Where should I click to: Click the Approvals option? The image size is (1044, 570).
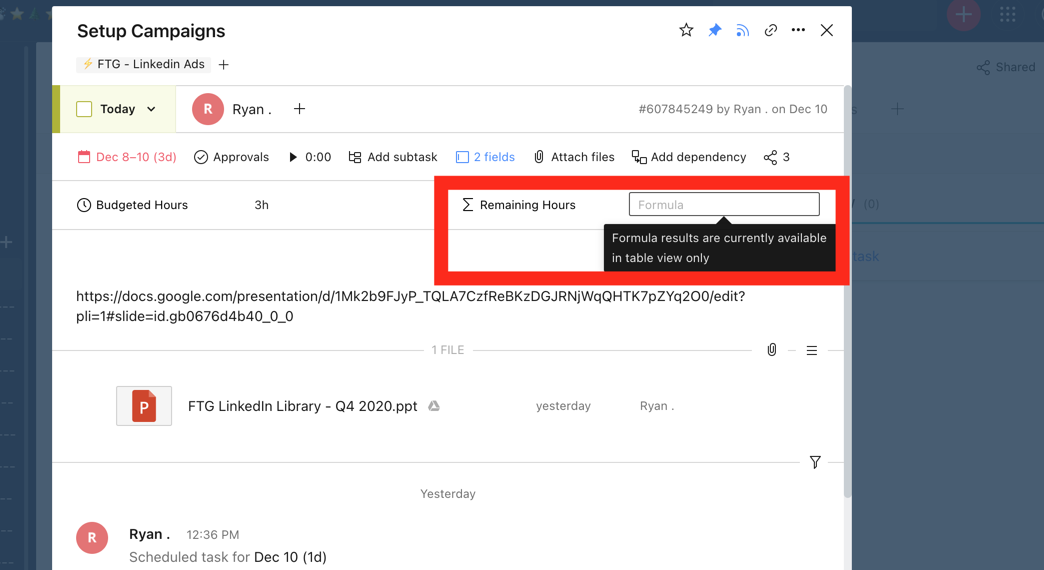pos(231,157)
